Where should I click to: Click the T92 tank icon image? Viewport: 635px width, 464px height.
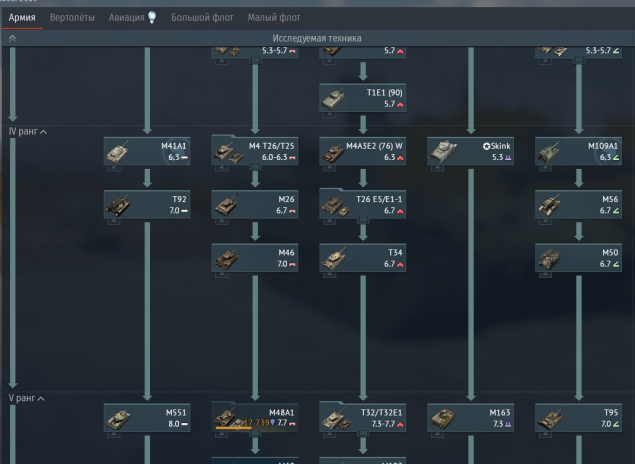(x=118, y=206)
